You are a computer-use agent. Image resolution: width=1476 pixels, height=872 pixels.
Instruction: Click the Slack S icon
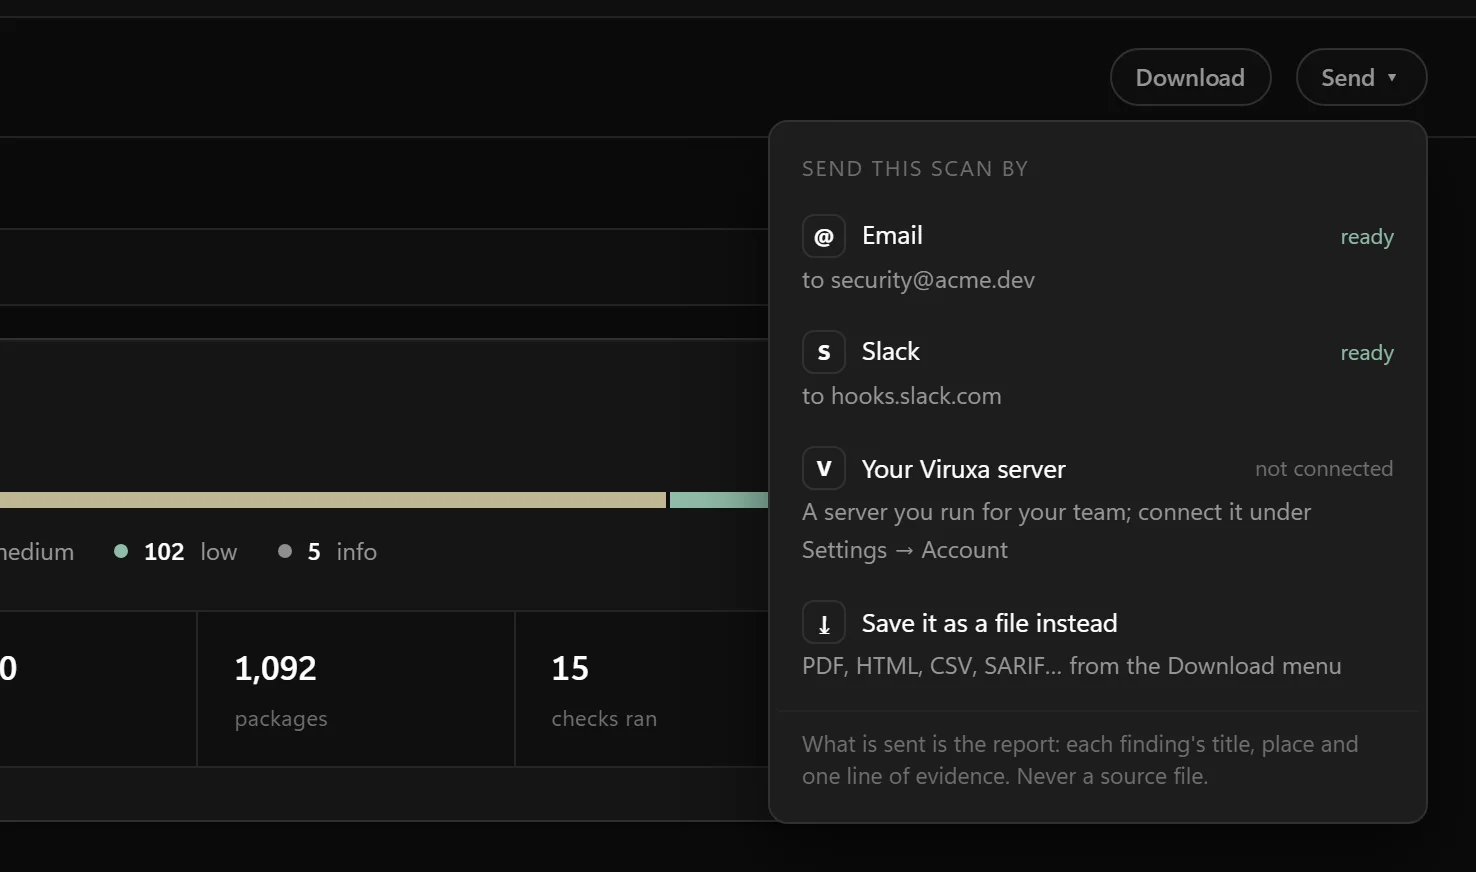[x=824, y=352]
